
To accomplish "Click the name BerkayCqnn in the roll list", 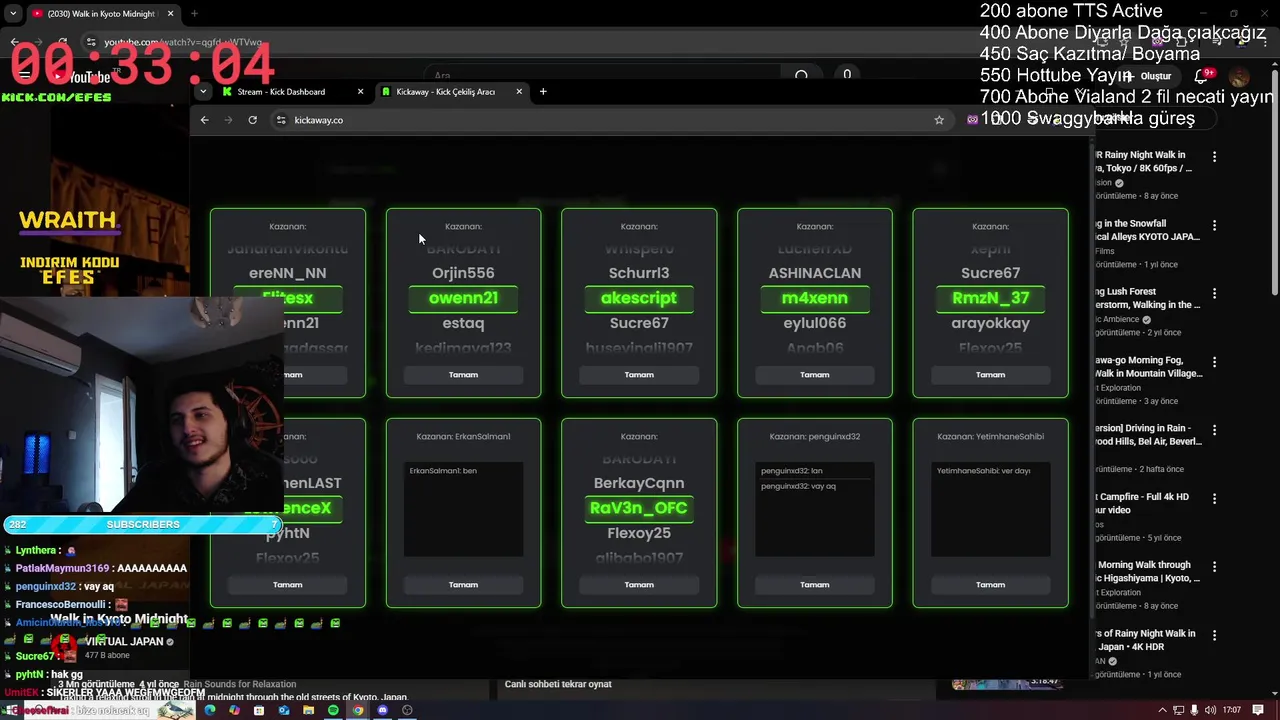I will pyautogui.click(x=639, y=483).
